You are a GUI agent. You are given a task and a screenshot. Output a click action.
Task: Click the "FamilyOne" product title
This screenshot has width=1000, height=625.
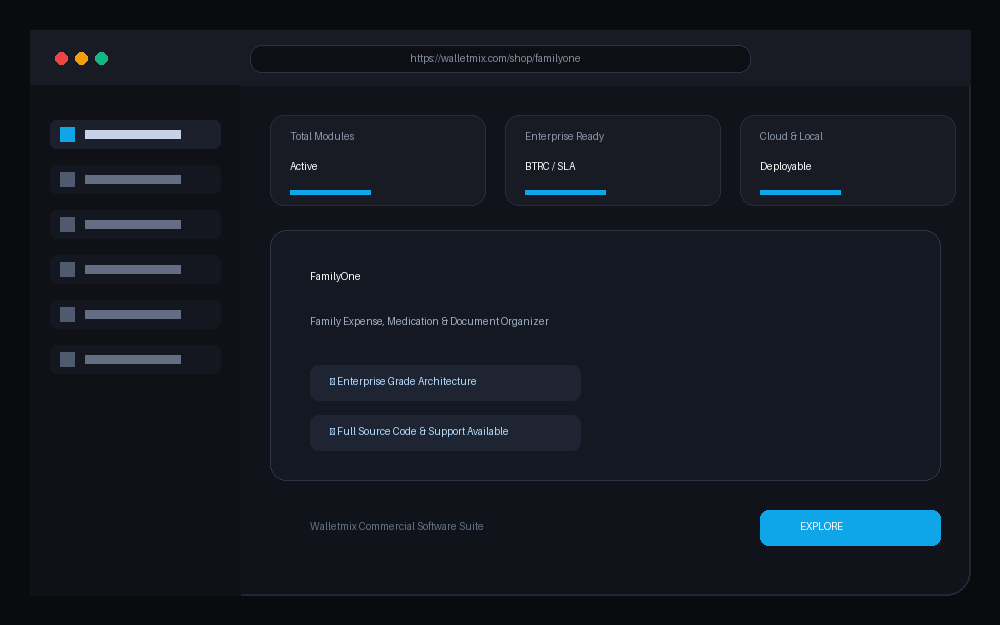point(335,276)
